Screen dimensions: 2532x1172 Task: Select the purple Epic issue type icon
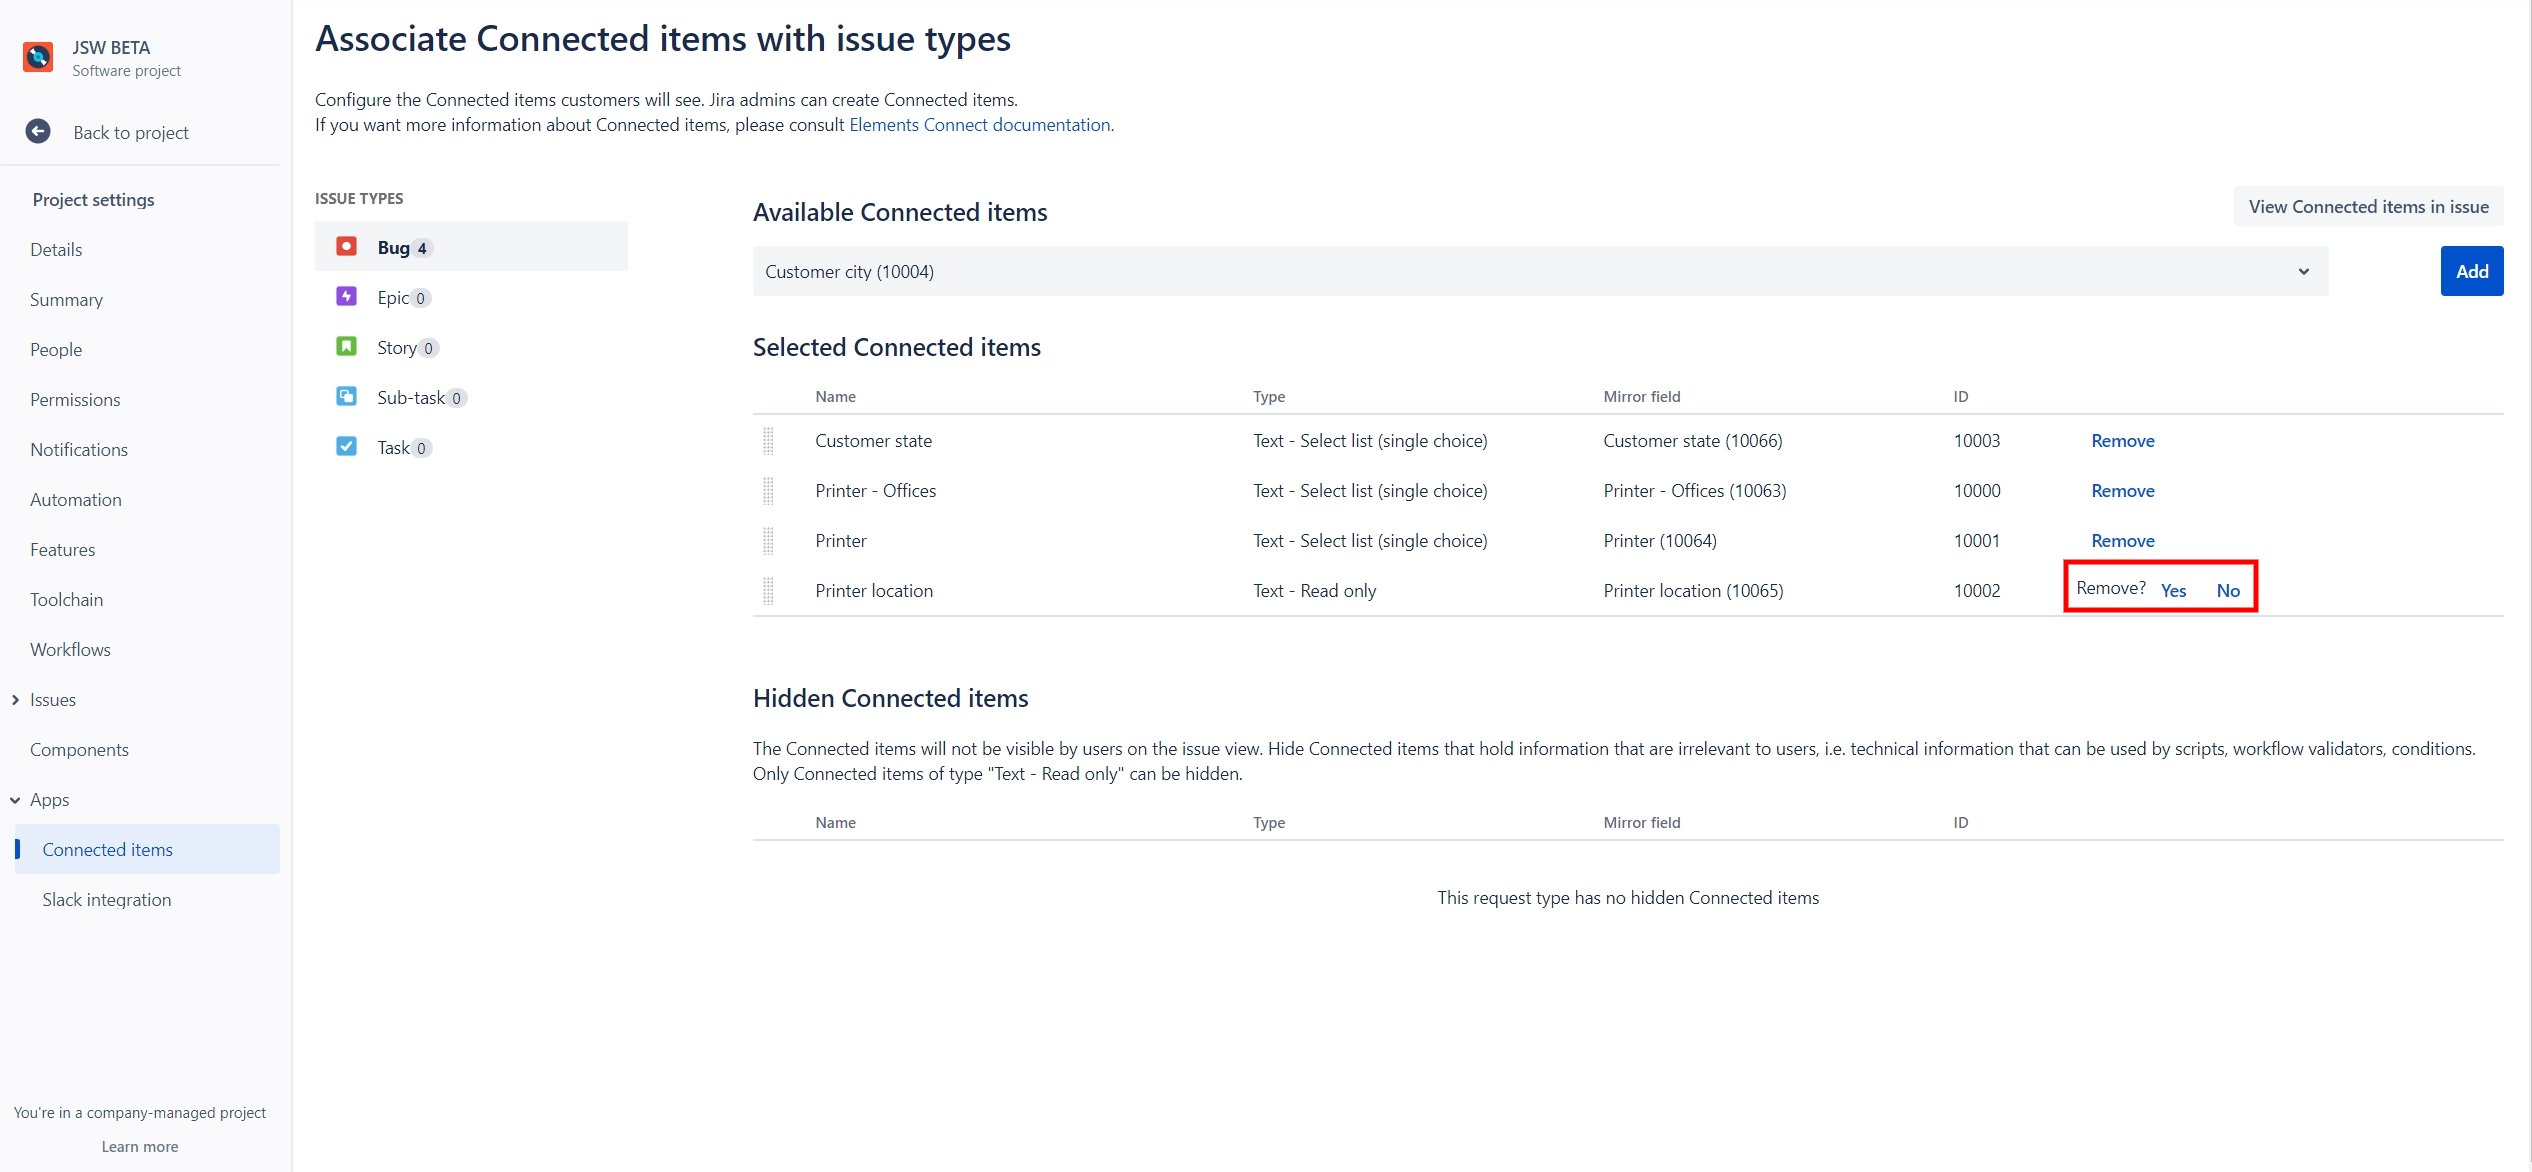click(x=346, y=297)
